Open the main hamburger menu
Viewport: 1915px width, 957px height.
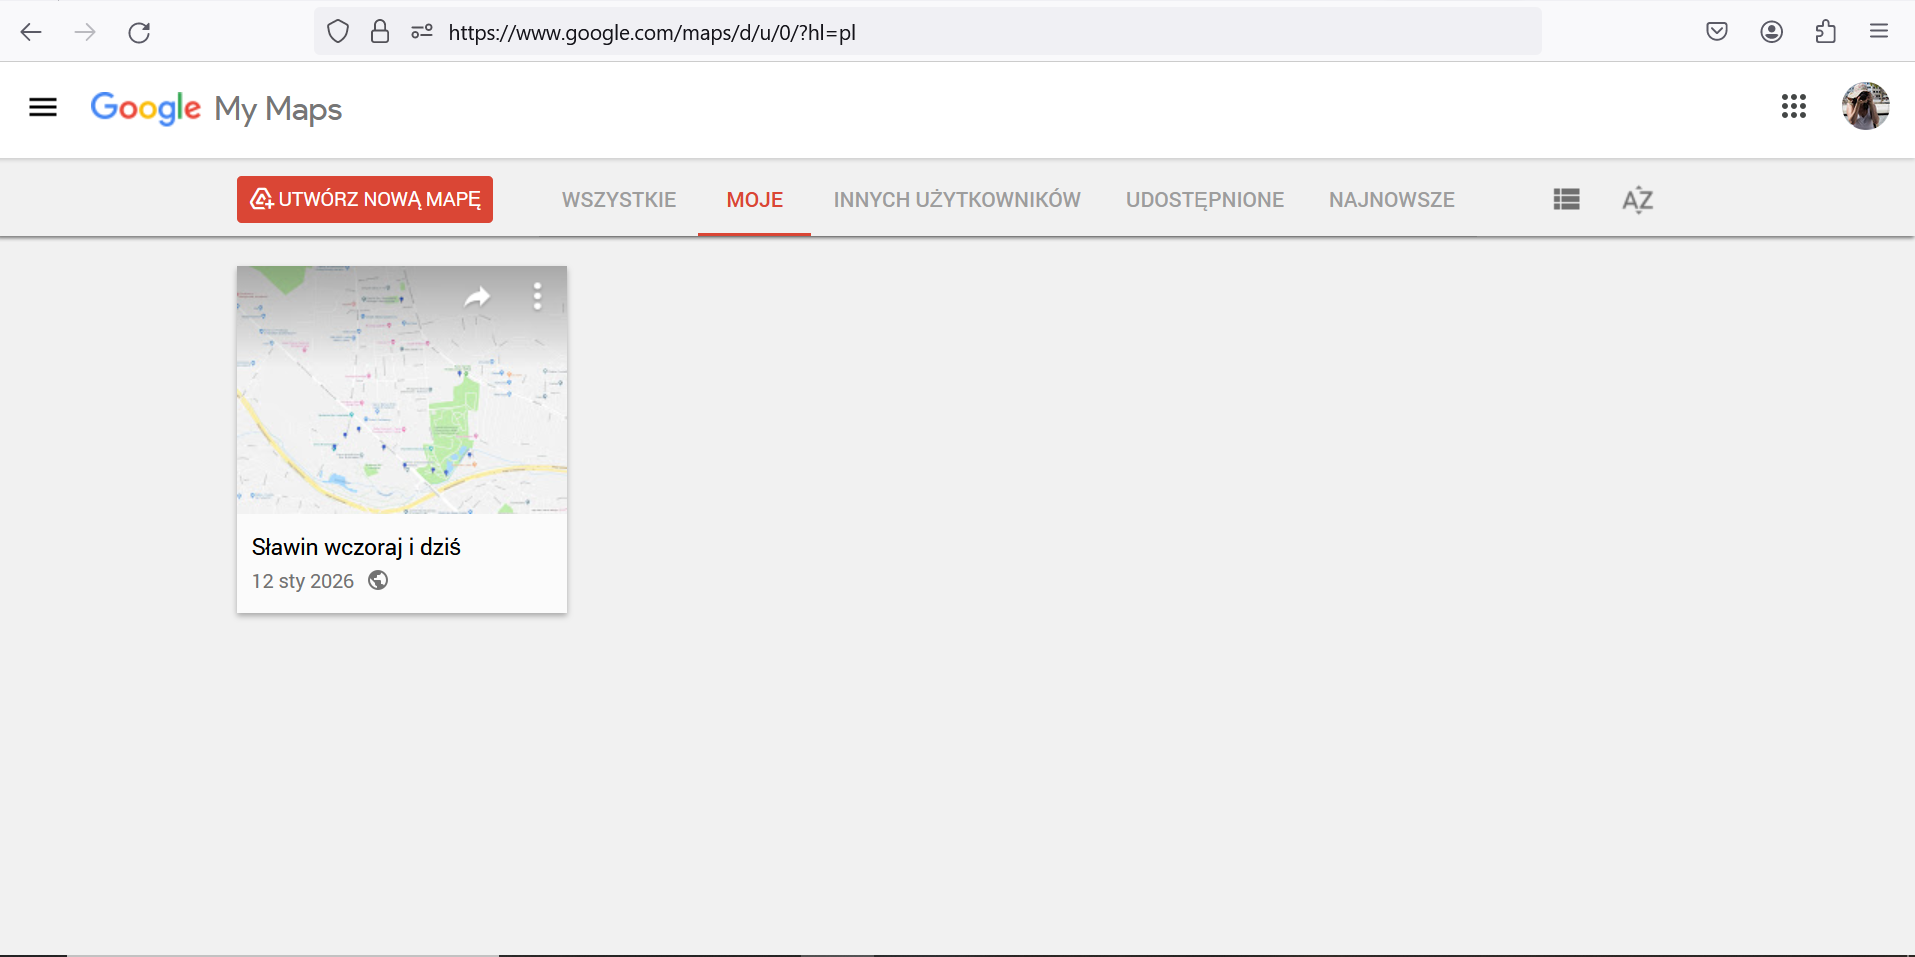(x=43, y=107)
